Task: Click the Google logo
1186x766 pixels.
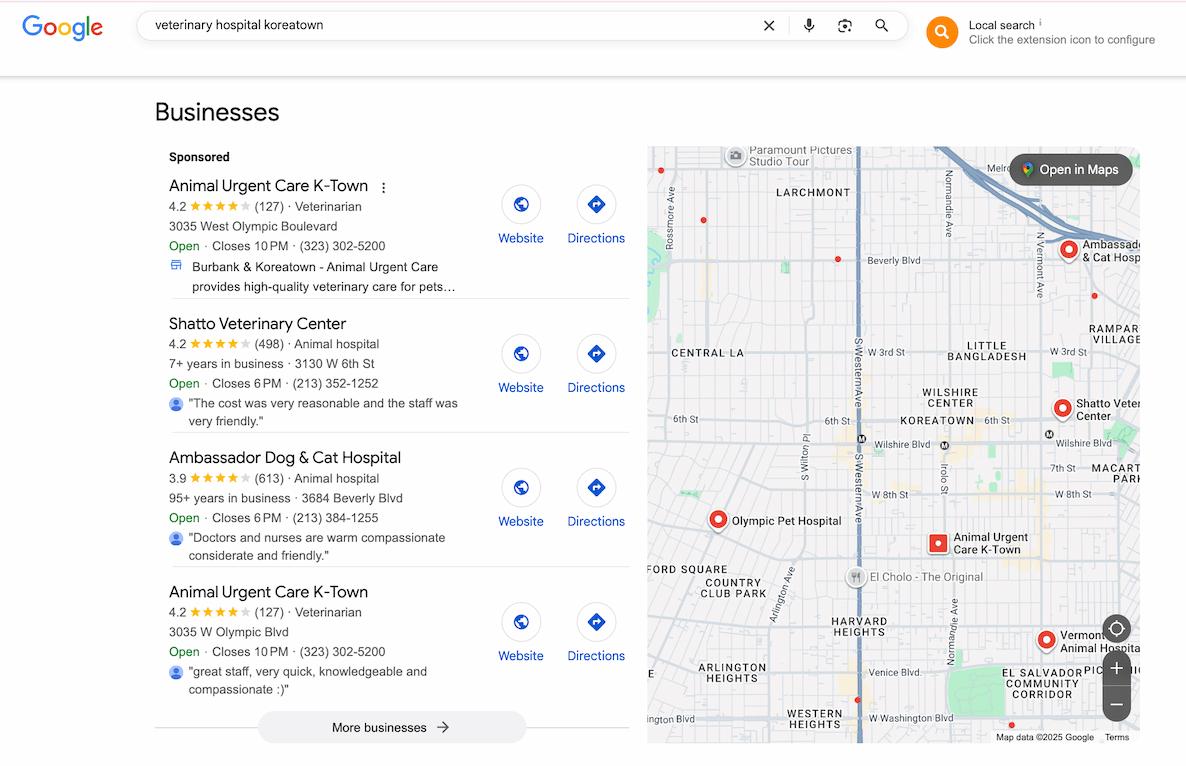Action: coord(63,27)
